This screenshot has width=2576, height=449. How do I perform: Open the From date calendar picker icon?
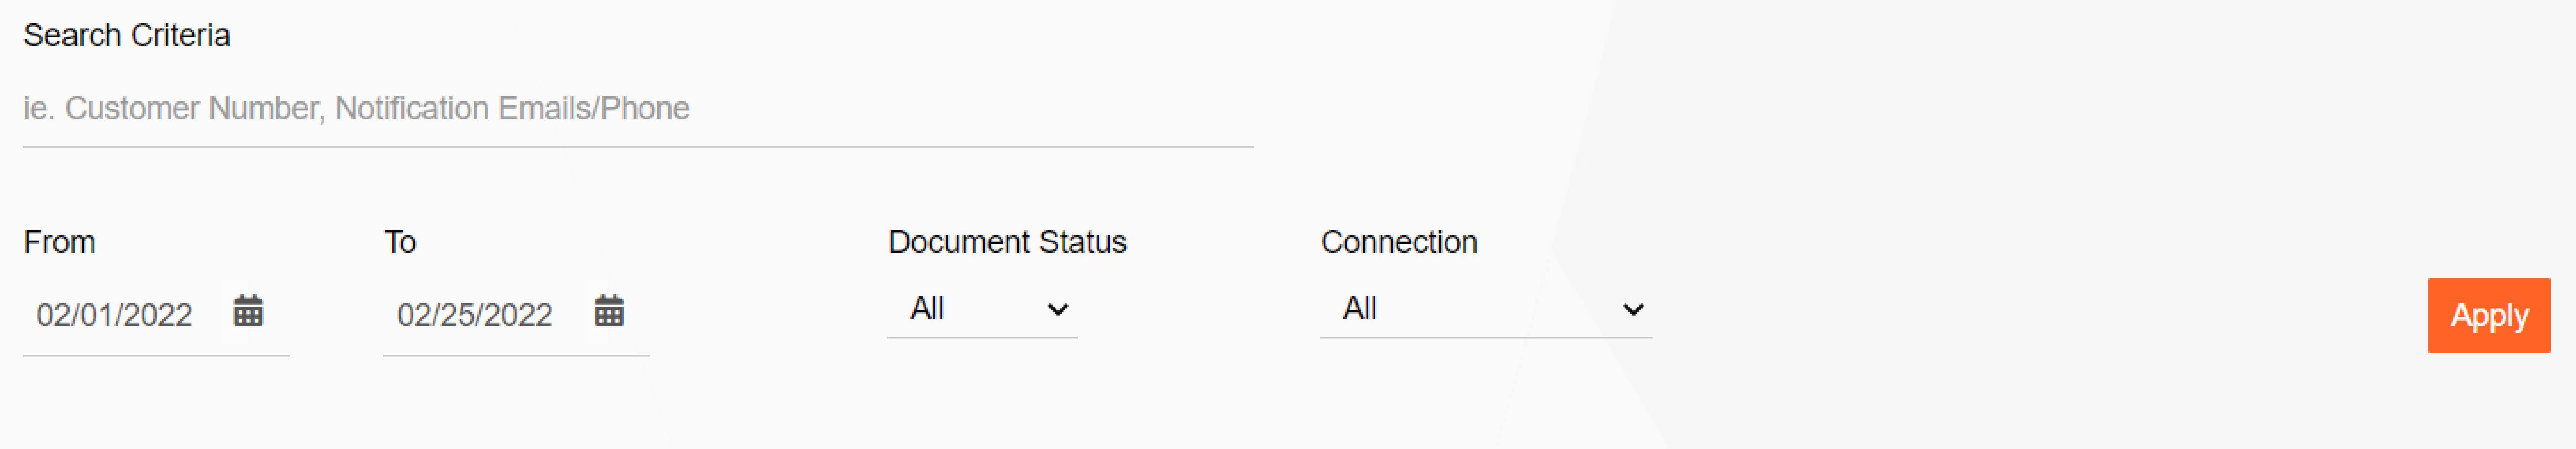tap(248, 312)
